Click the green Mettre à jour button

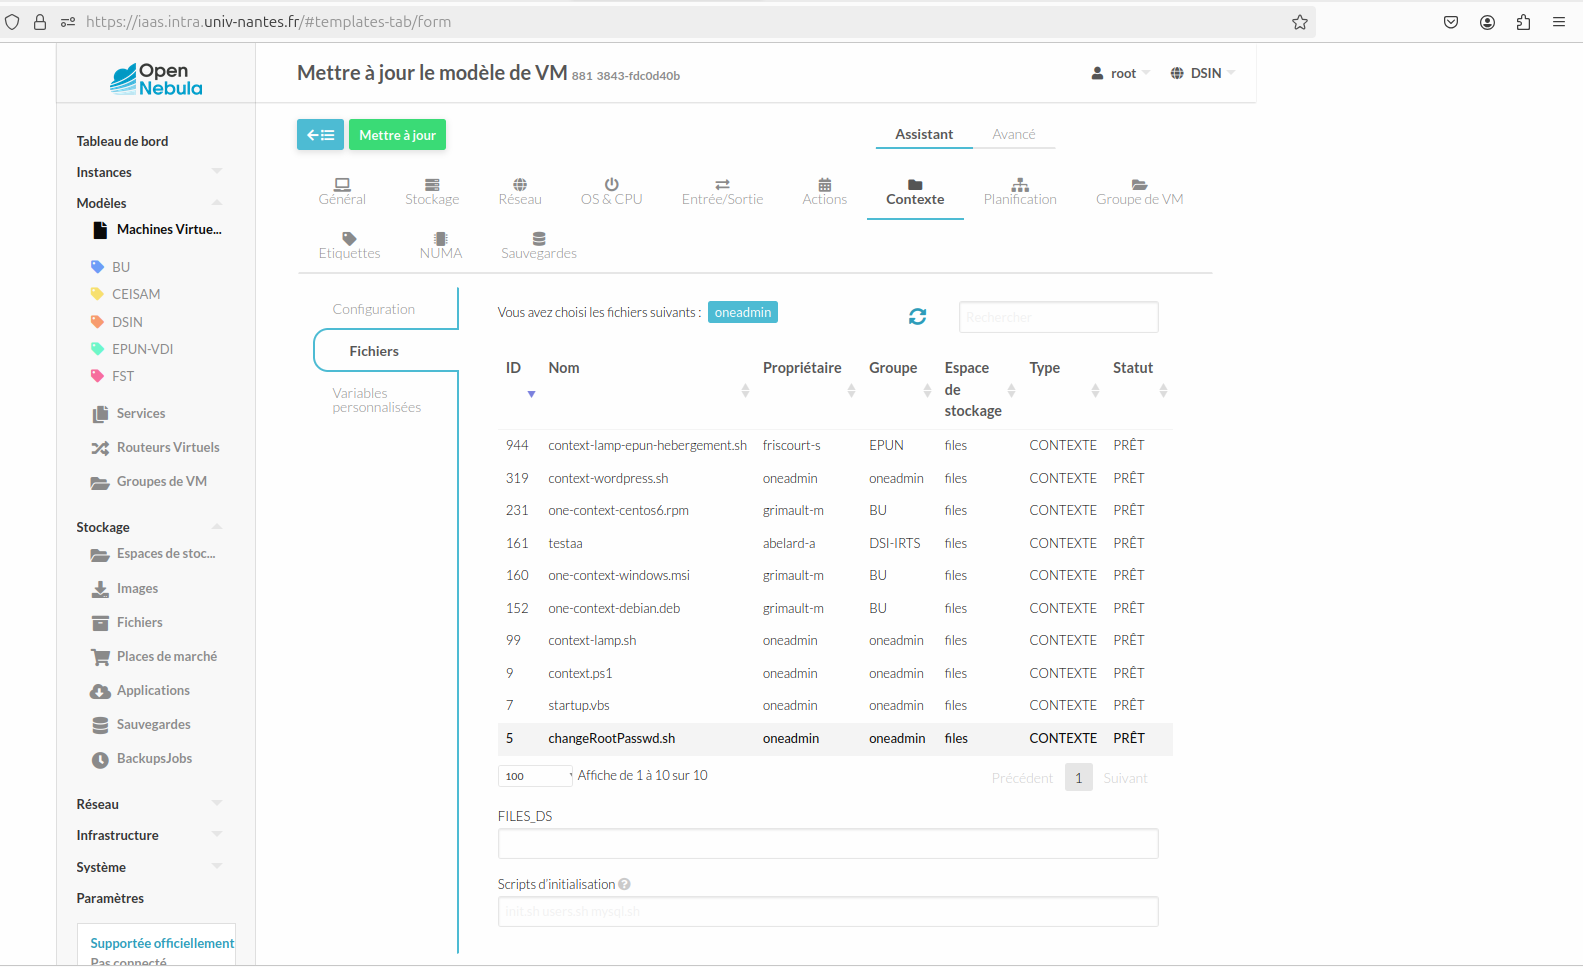pos(397,135)
